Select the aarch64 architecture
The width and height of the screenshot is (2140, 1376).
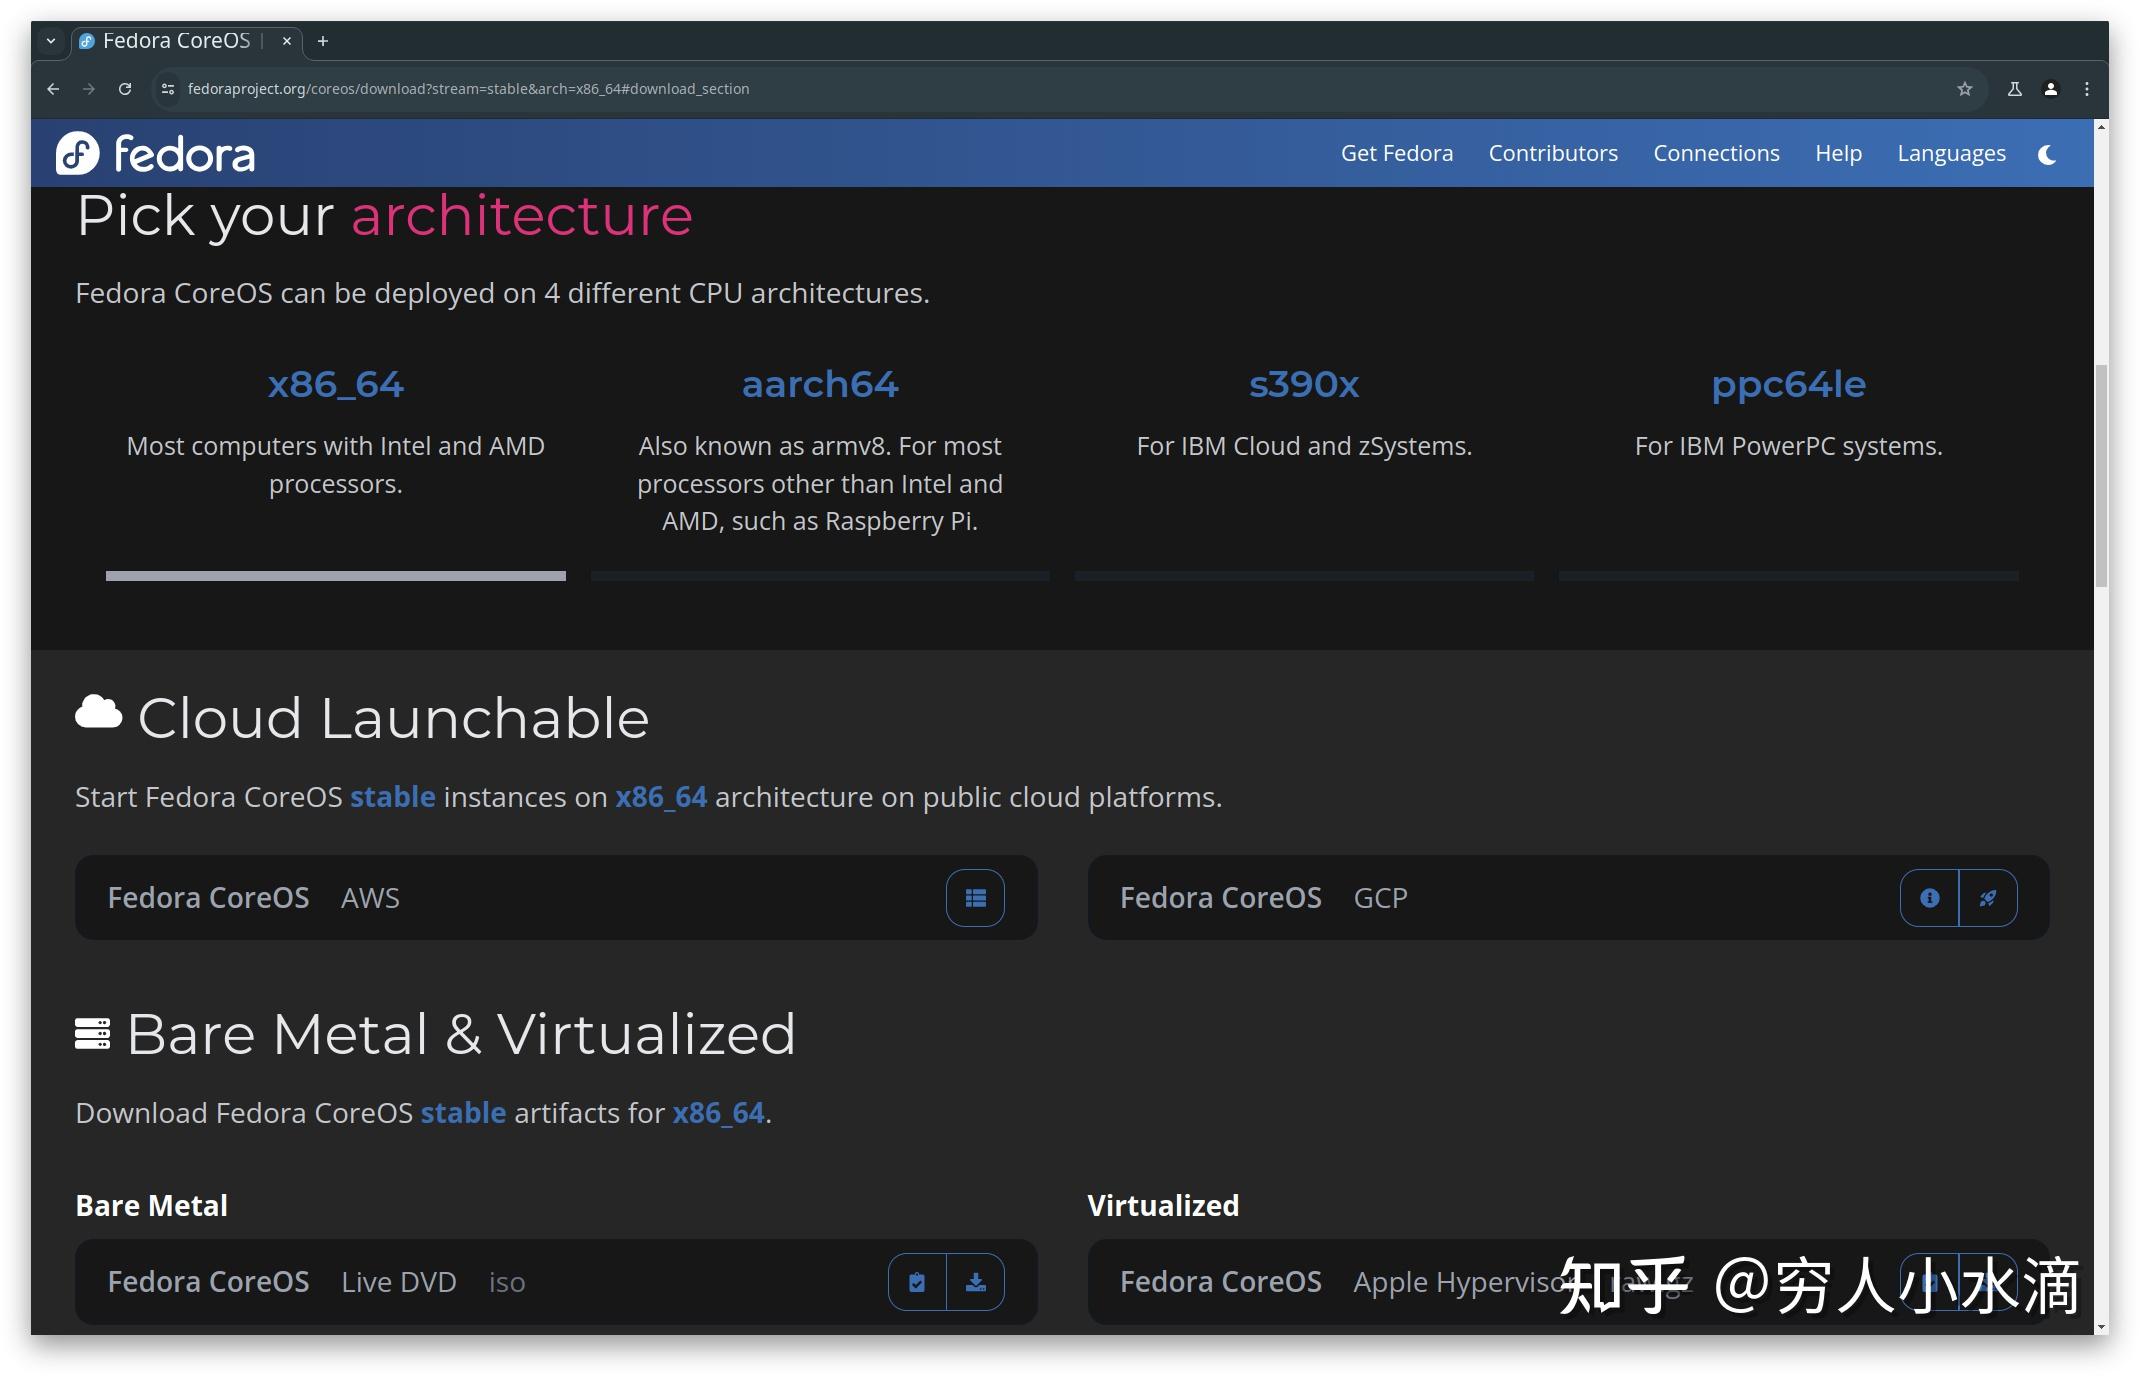click(x=819, y=384)
